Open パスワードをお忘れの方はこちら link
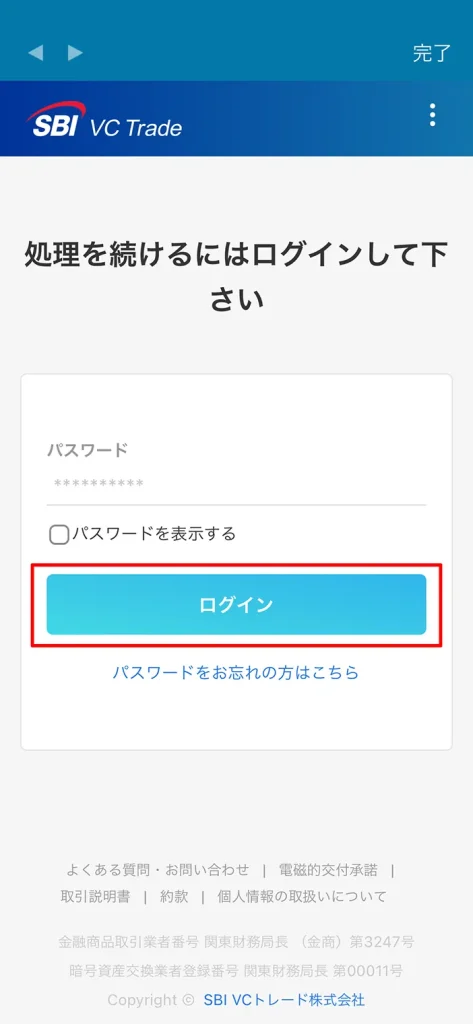Image resolution: width=473 pixels, height=1024 pixels. coord(236,673)
